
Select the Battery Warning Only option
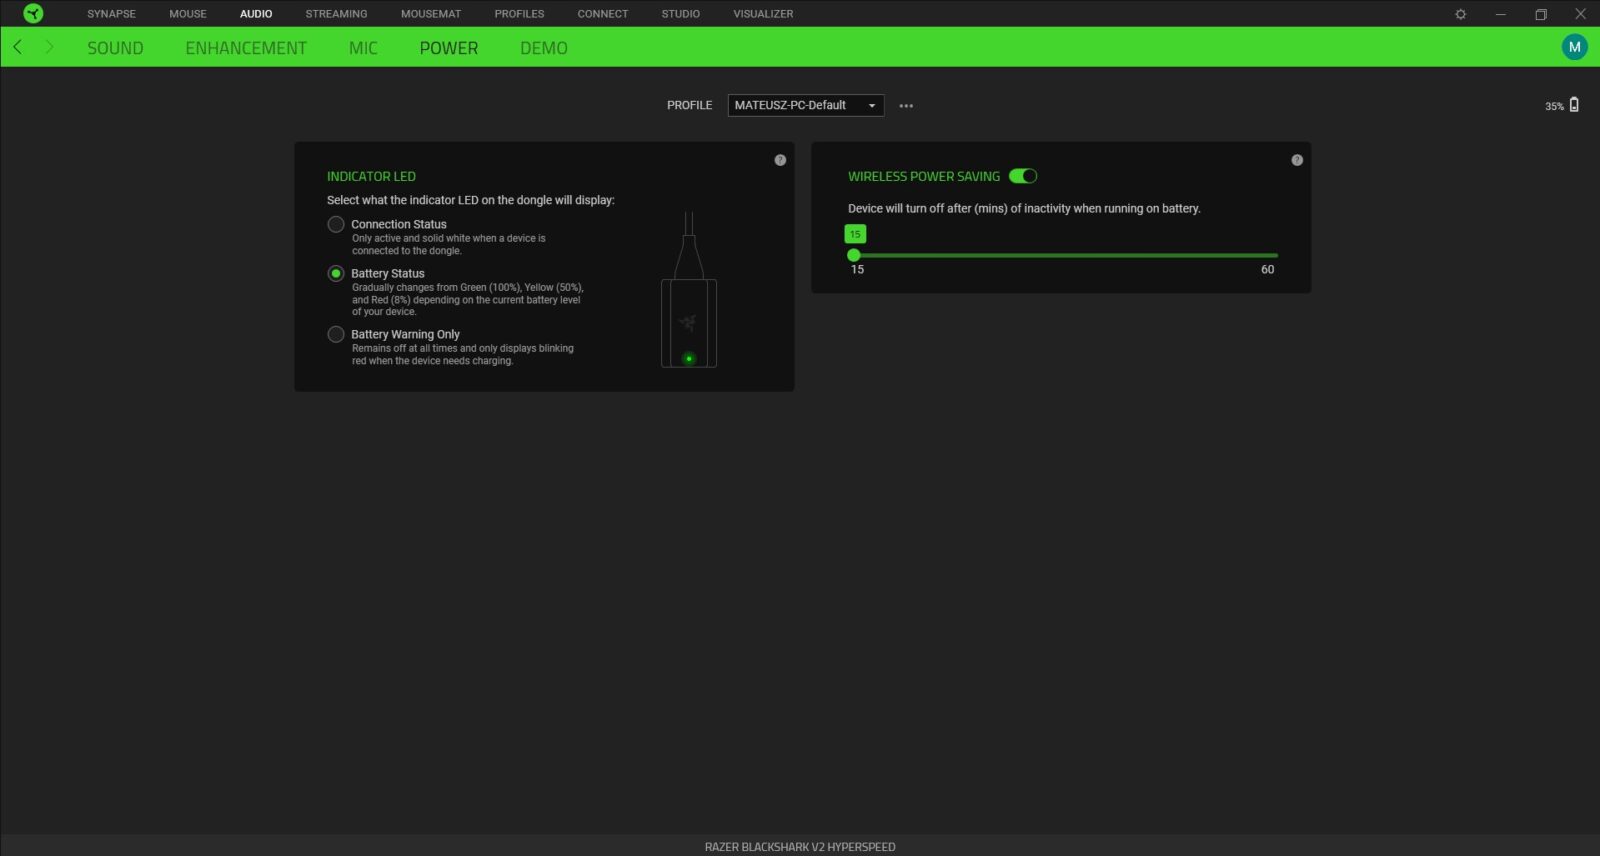(x=336, y=335)
